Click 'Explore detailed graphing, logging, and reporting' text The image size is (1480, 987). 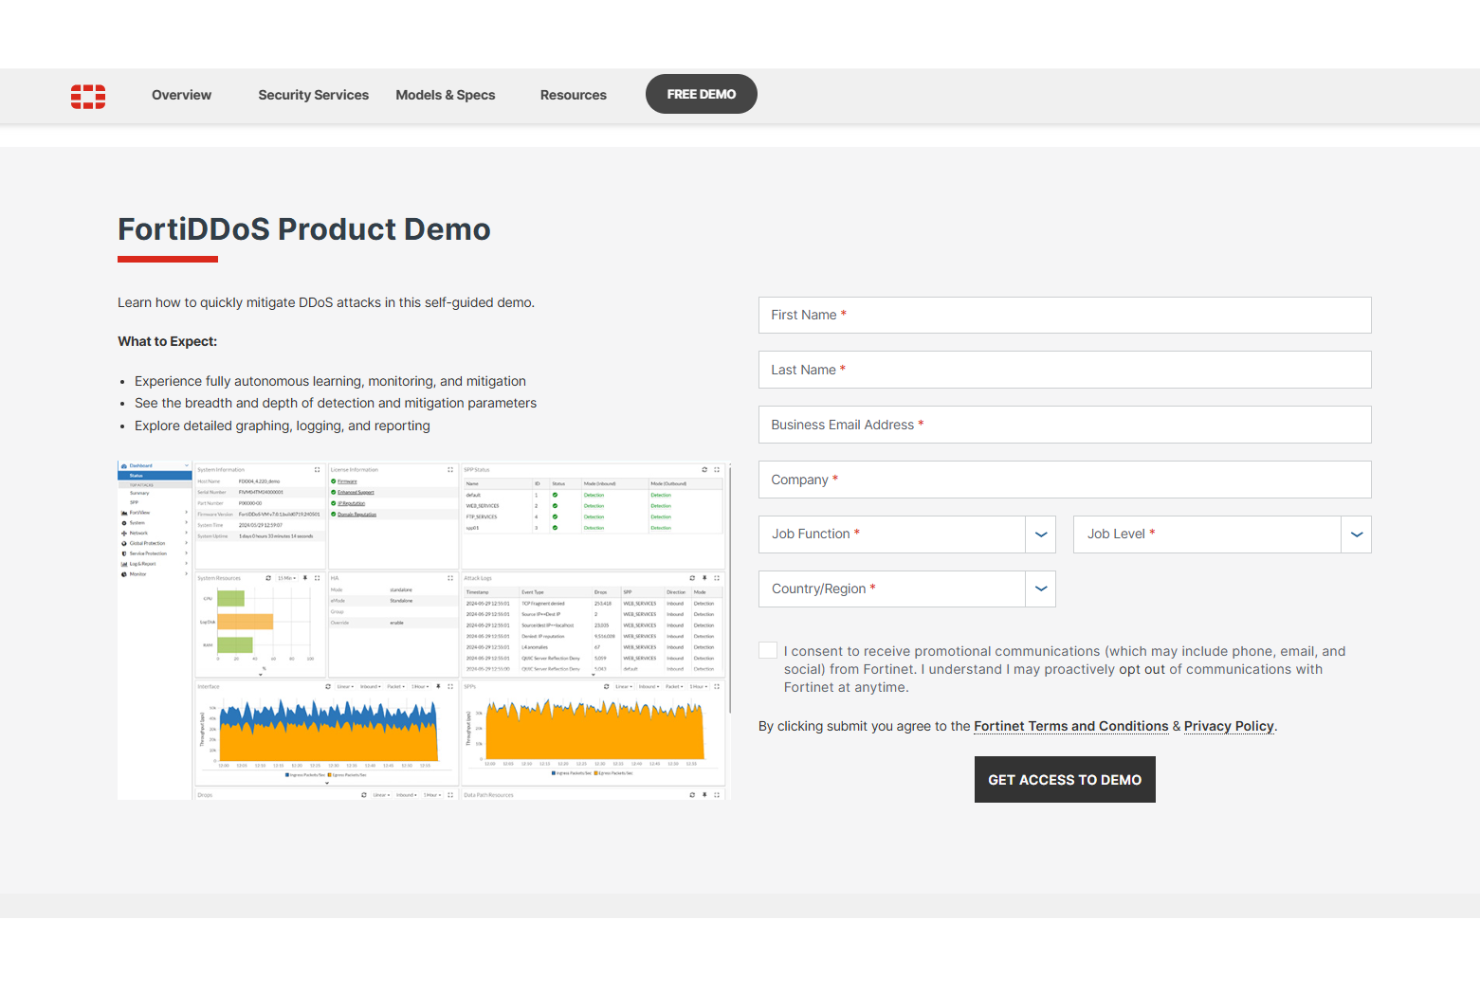(282, 425)
